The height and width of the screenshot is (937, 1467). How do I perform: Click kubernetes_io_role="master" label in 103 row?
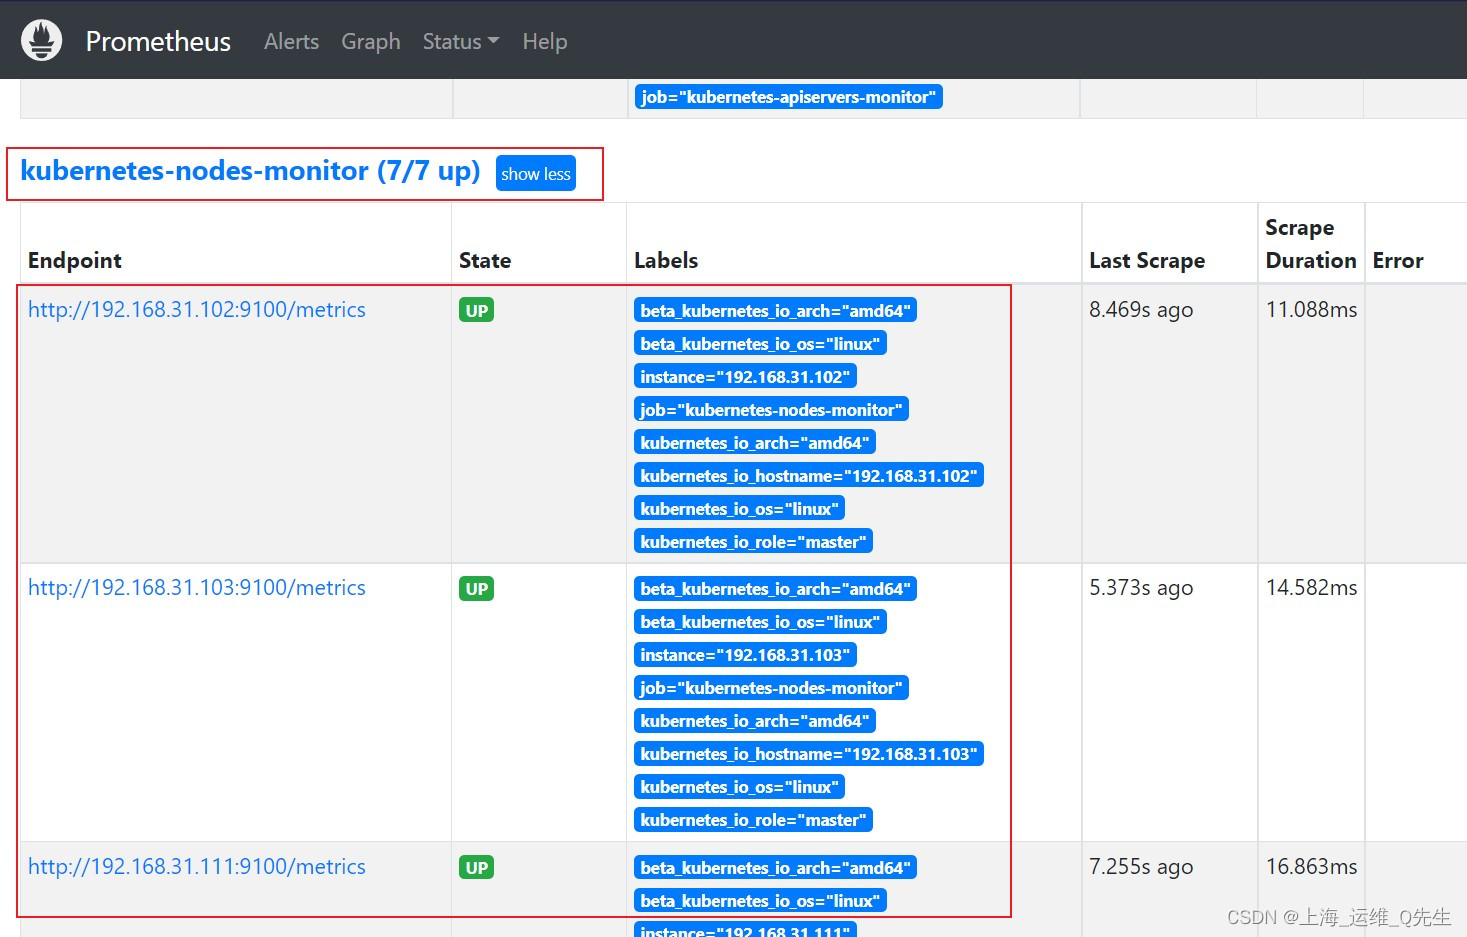tap(753, 820)
